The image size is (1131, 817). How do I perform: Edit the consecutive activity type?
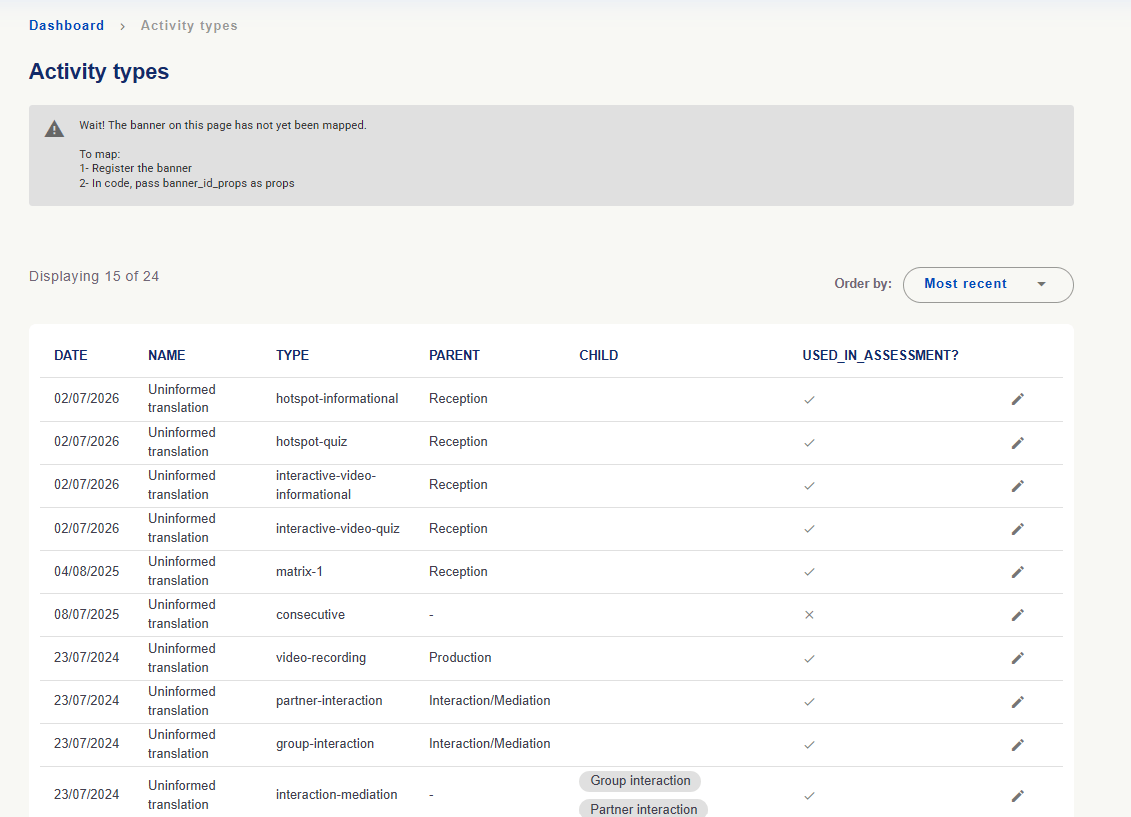(x=1018, y=615)
